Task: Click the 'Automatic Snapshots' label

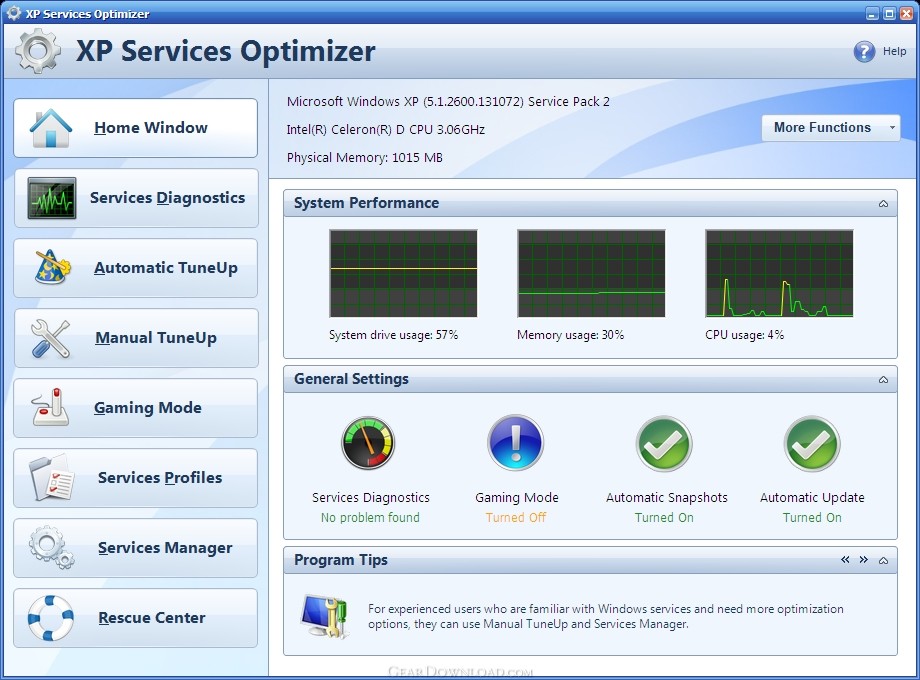Action: (x=667, y=498)
